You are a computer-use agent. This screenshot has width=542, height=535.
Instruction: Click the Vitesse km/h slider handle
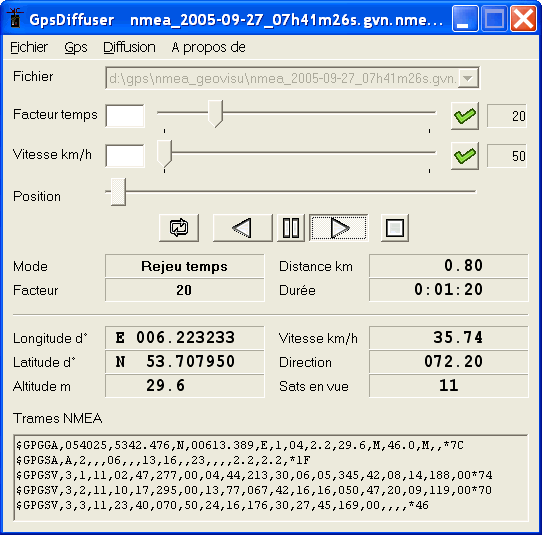pos(164,154)
